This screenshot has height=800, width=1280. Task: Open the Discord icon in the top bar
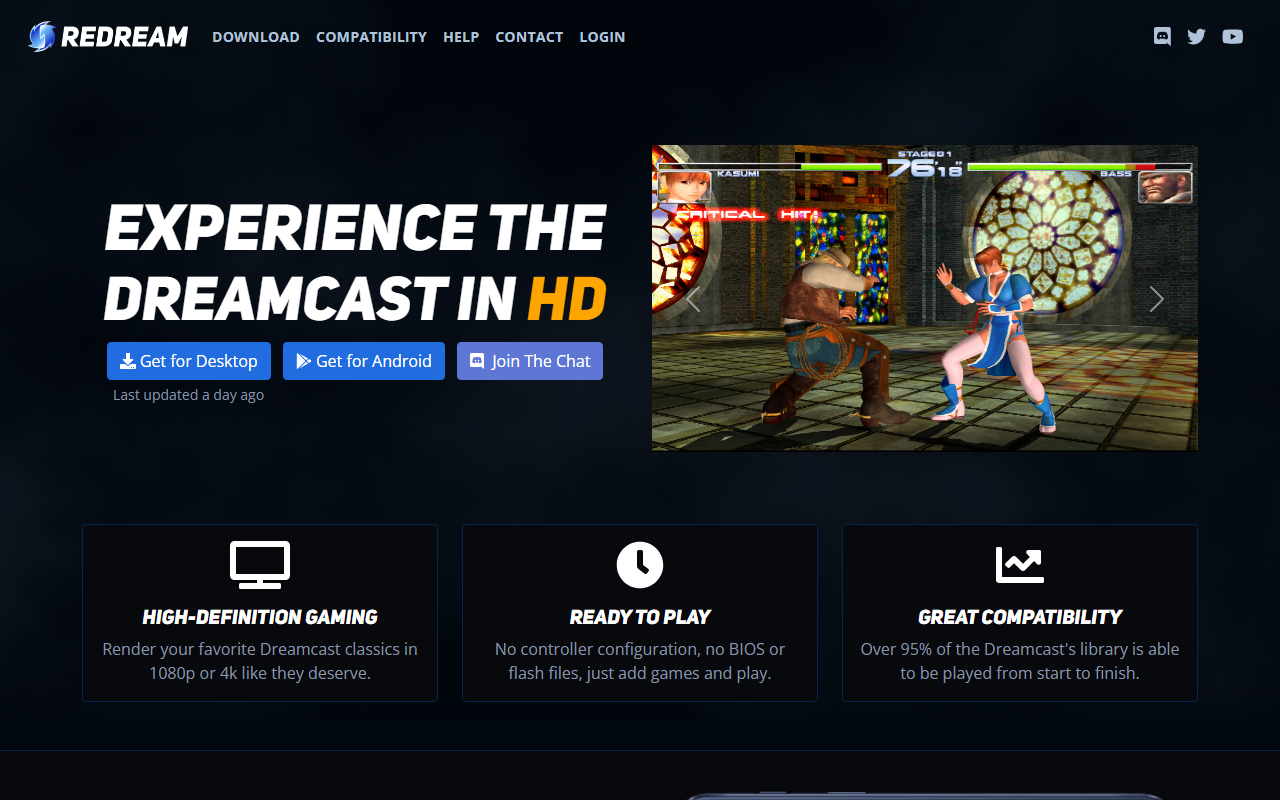click(x=1162, y=37)
